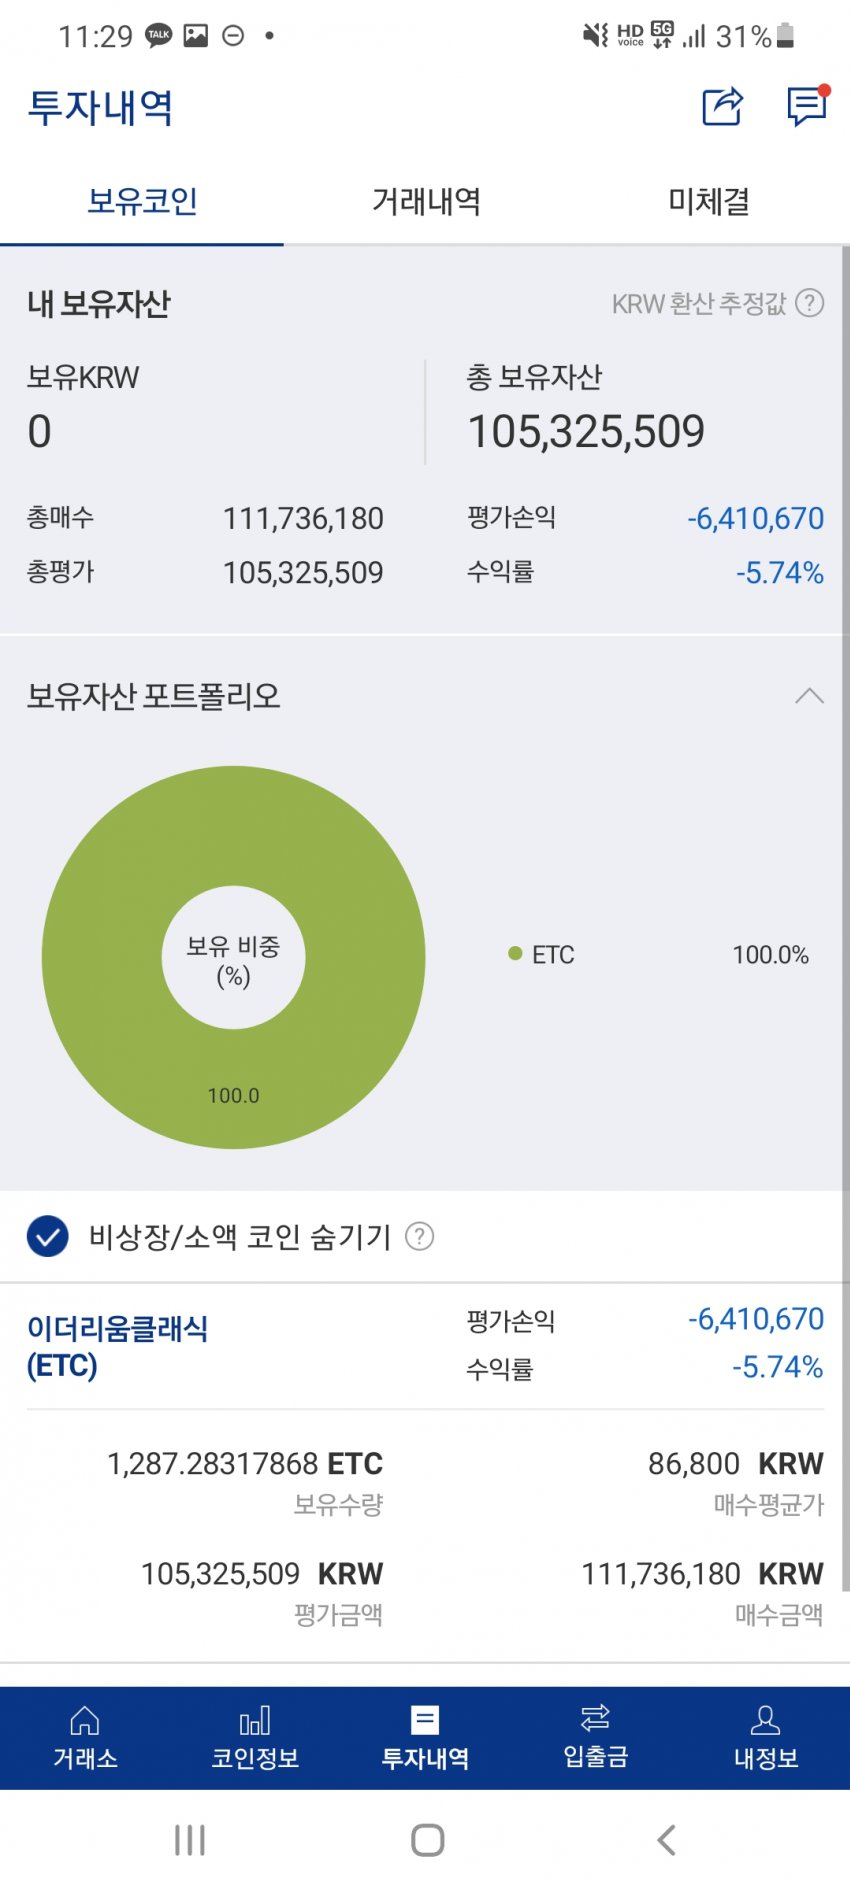Switch to the 미체결 tab
Image resolution: width=850 pixels, height=1889 pixels.
pos(708,202)
